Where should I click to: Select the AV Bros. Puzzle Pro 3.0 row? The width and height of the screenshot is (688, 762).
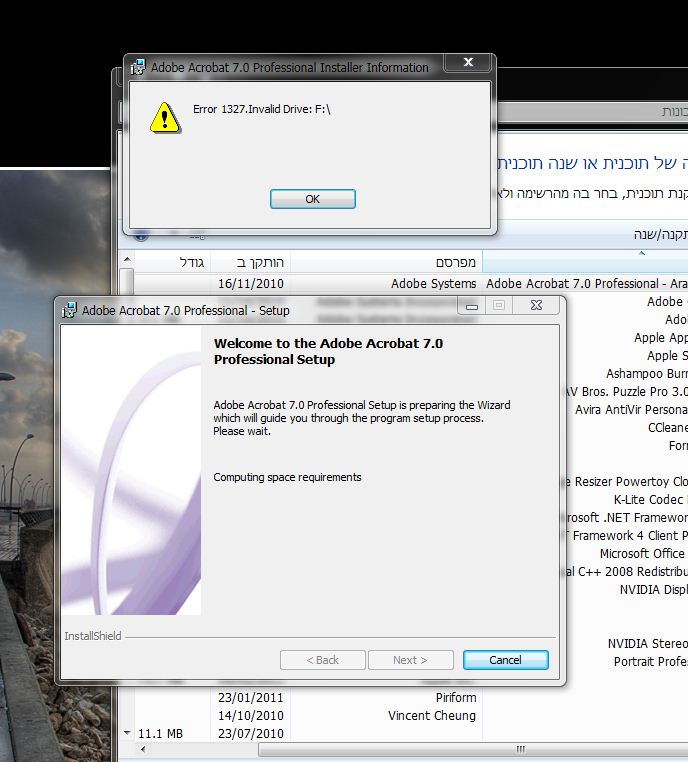click(627, 391)
